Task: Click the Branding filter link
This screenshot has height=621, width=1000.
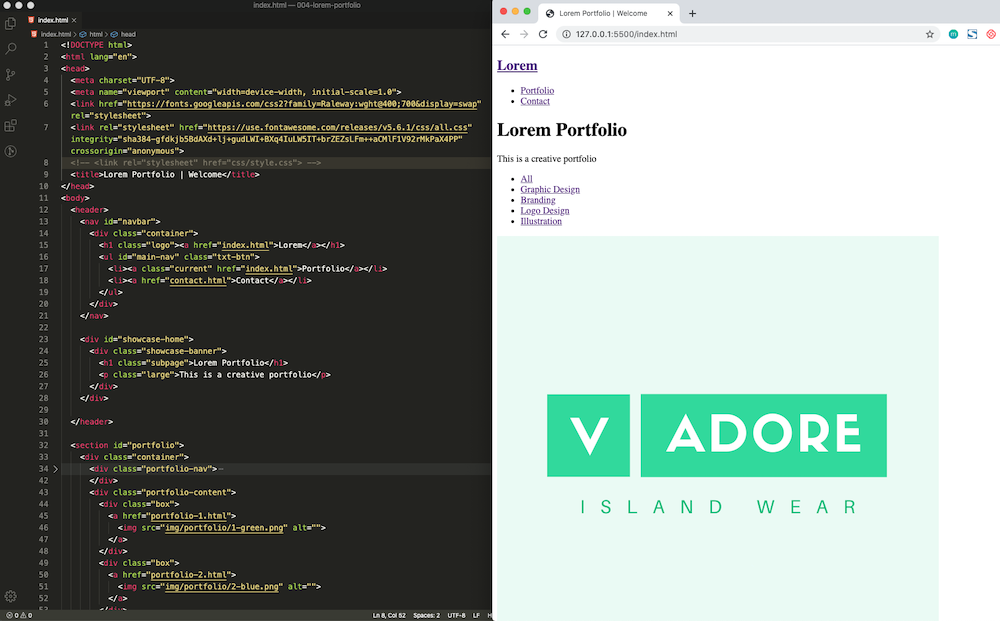Action: (x=538, y=200)
